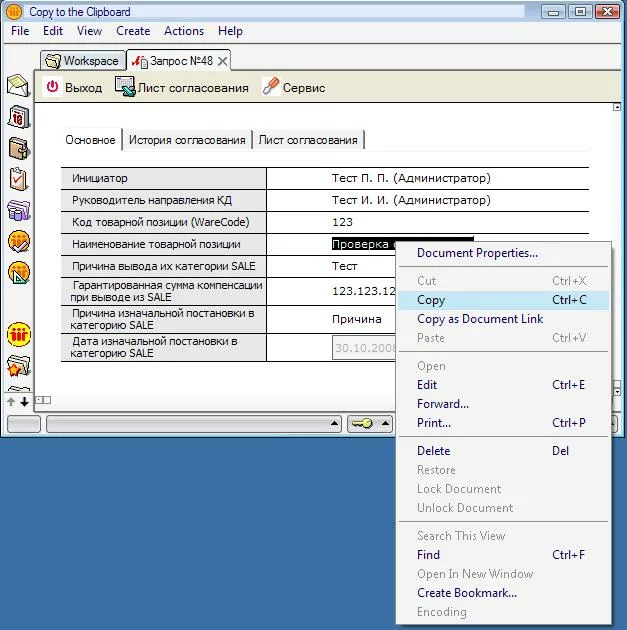The image size is (627, 630).
Task: Click the Код товарной позиции value 123
Action: click(342, 222)
